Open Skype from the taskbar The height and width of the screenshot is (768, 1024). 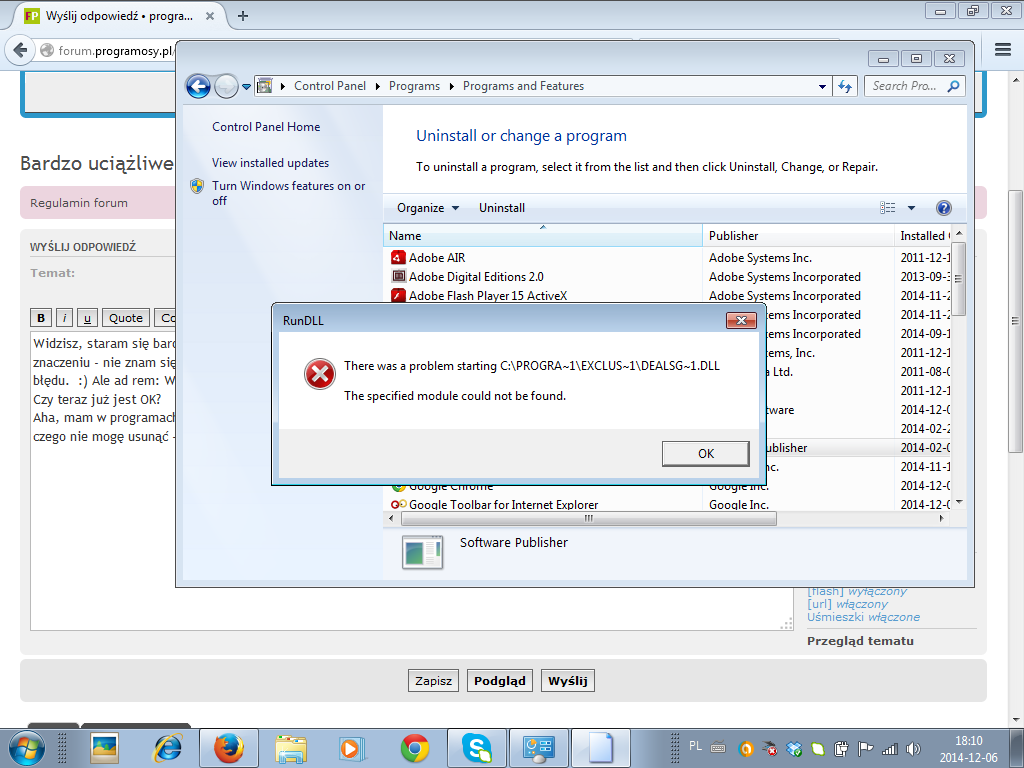tap(477, 747)
